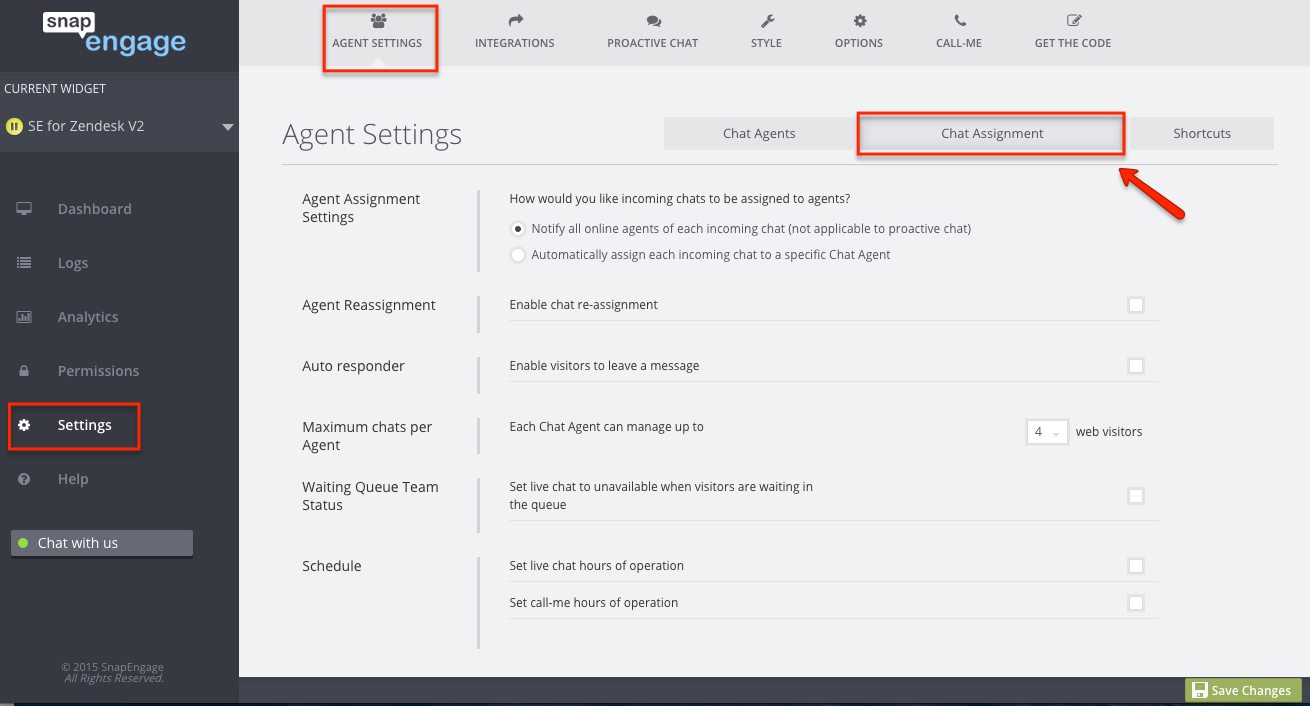The height and width of the screenshot is (706, 1310).
Task: Start a conversation via Chat with us
Action: click(x=101, y=543)
